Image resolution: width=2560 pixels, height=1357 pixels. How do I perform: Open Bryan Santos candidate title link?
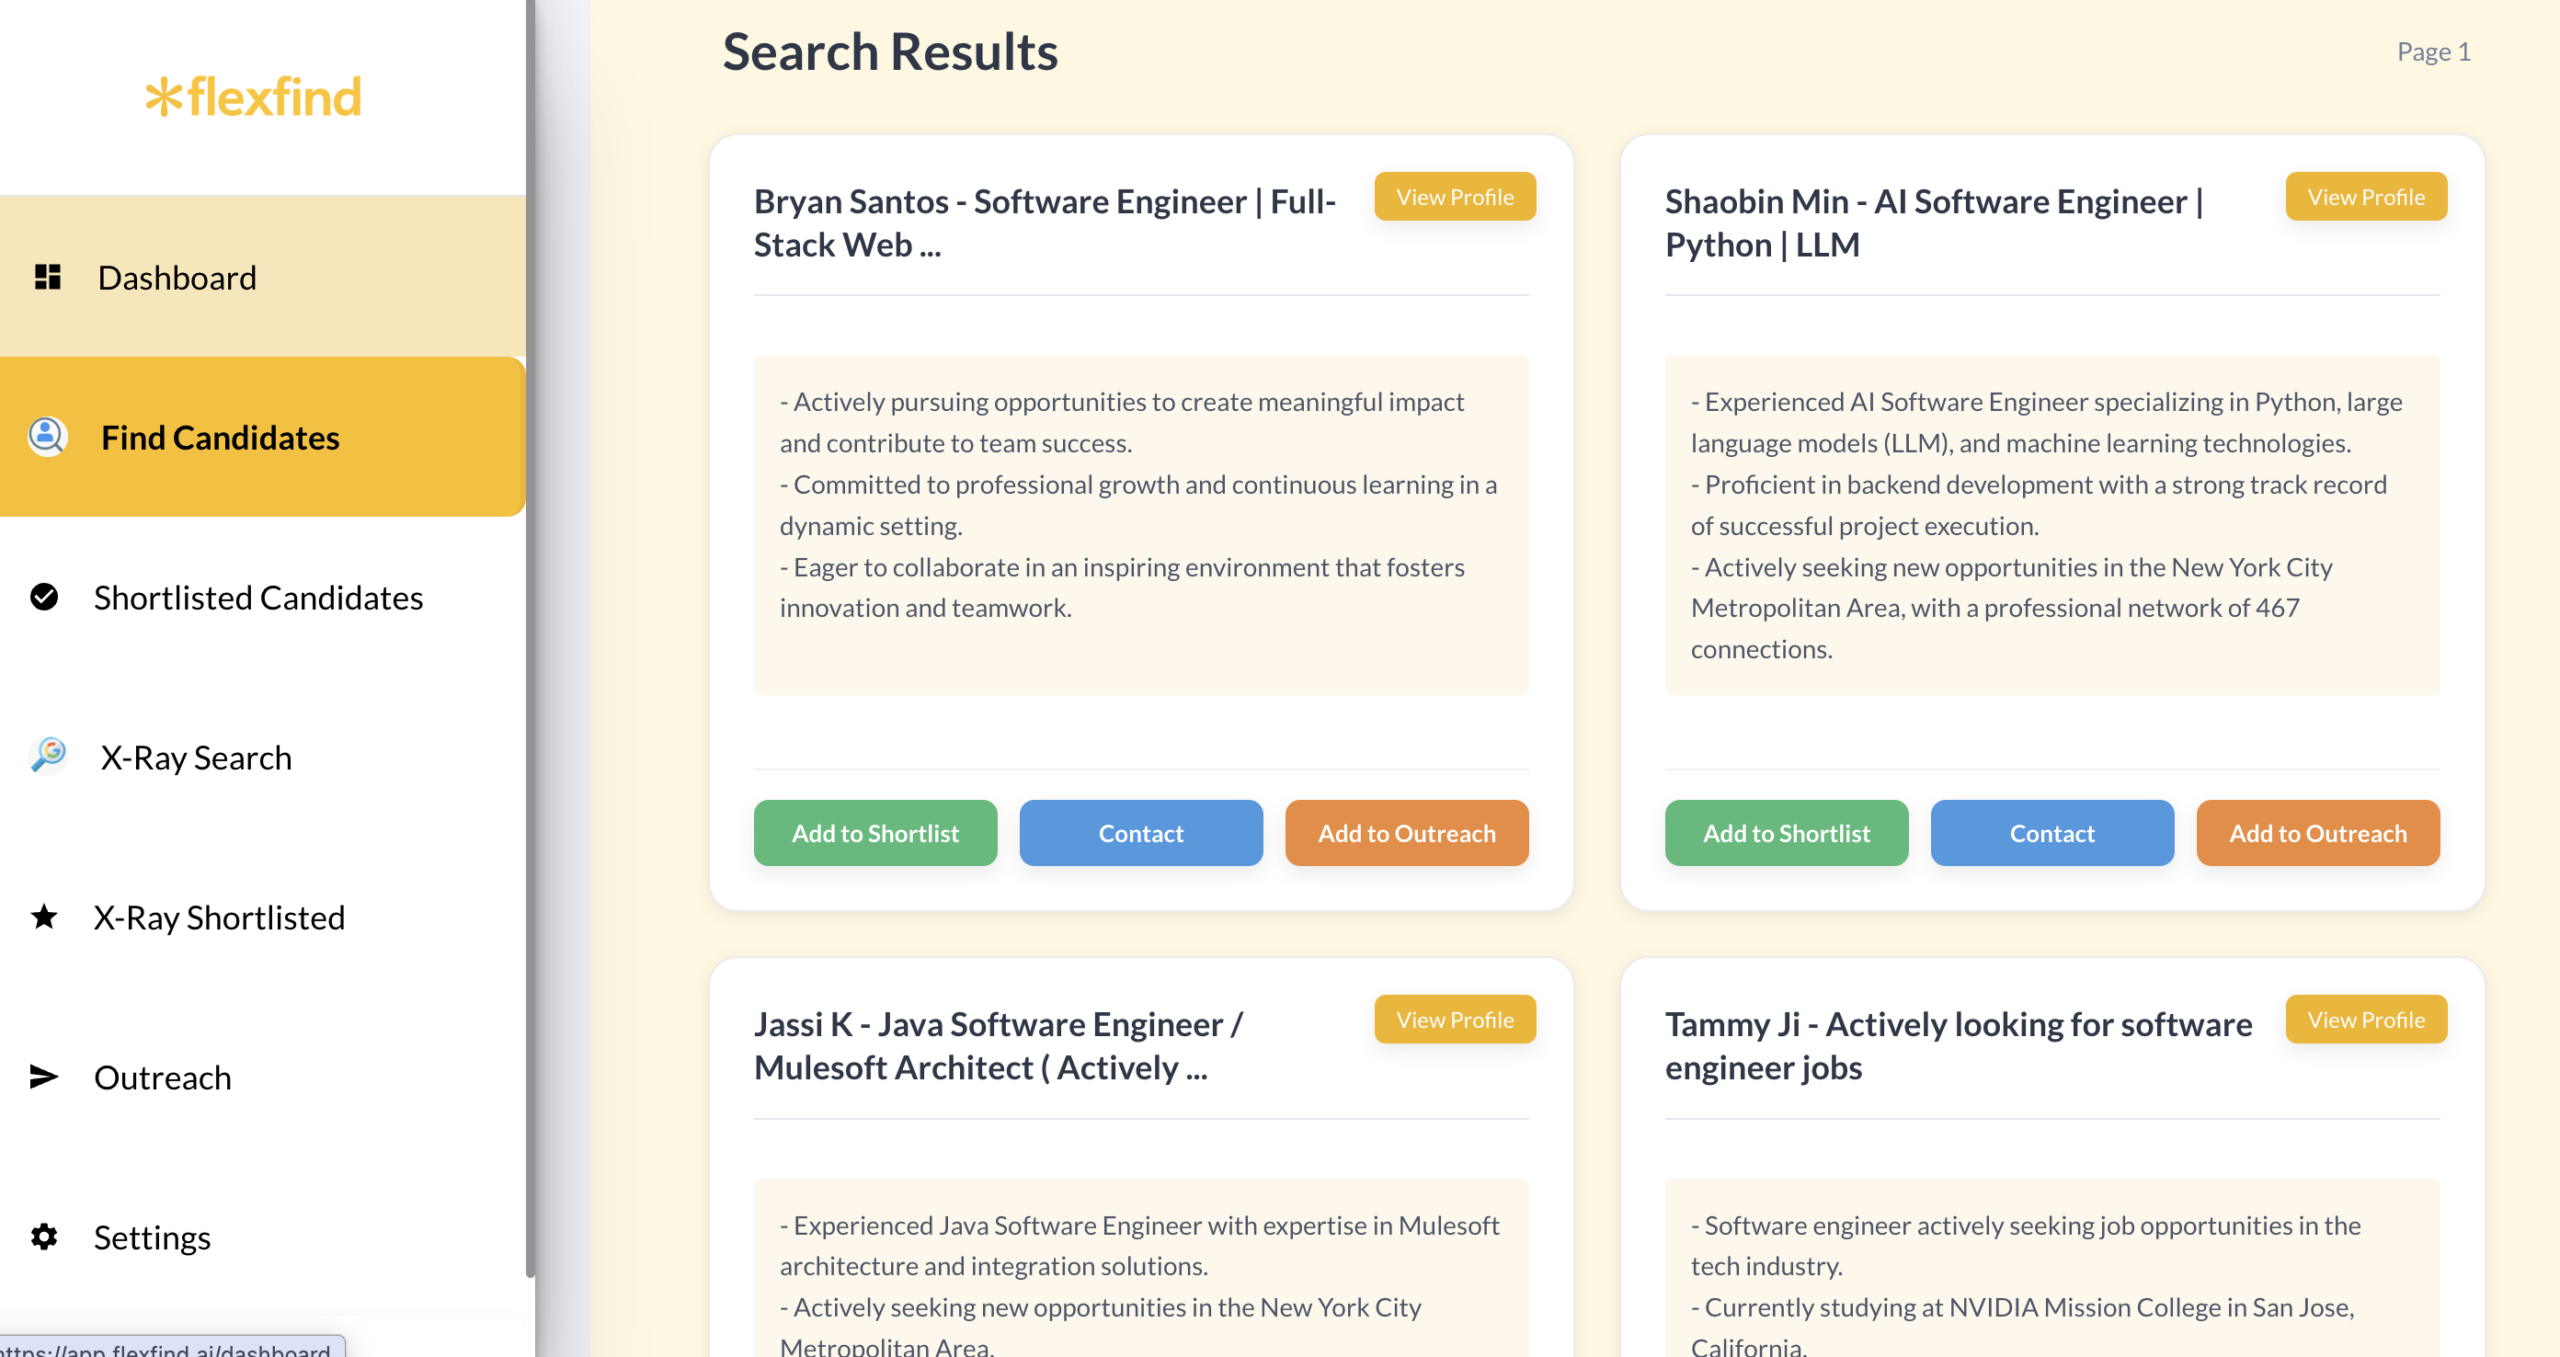(1045, 223)
